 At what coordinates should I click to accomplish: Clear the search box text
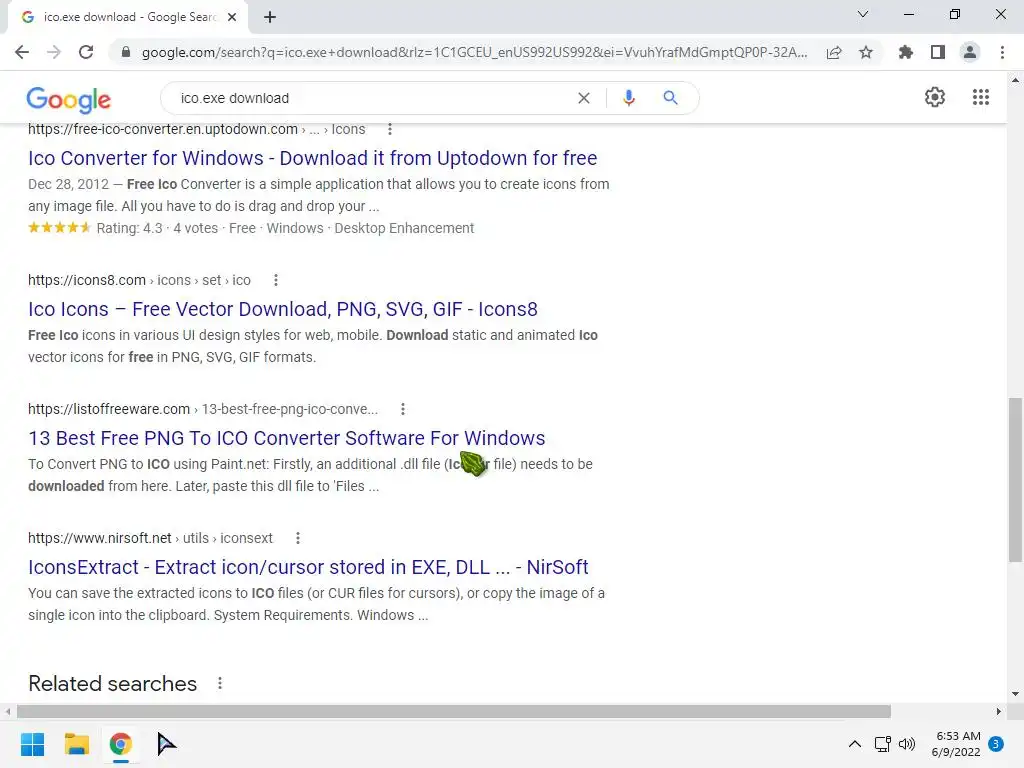tap(584, 98)
